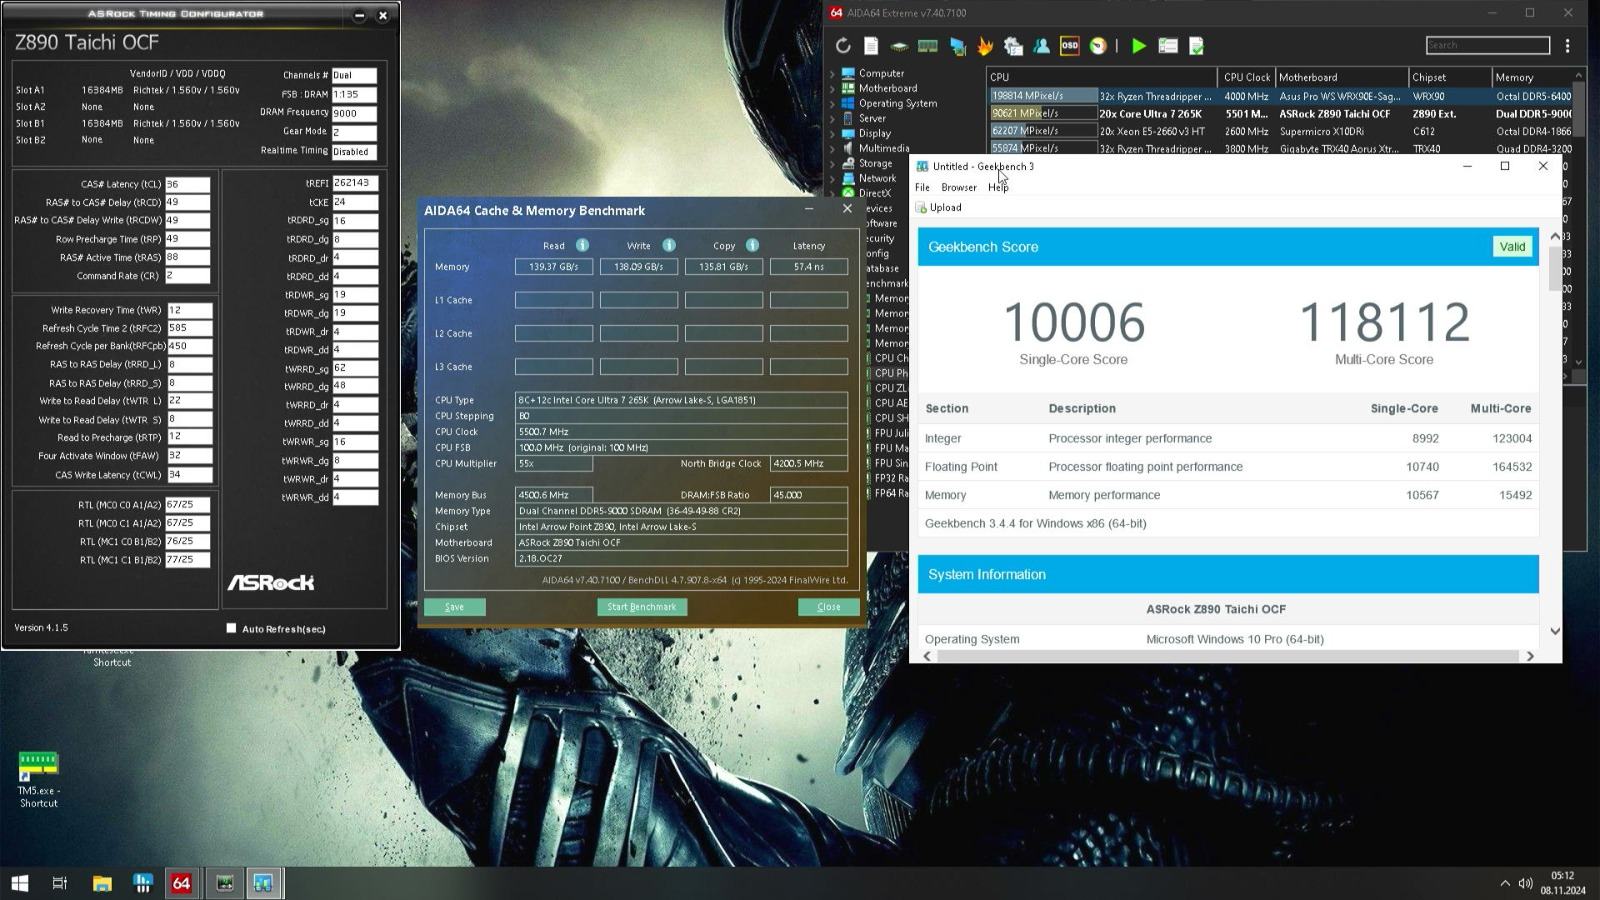Open the TM5.exe desktop shortcut
This screenshot has height=900, width=1600.
coord(38,780)
